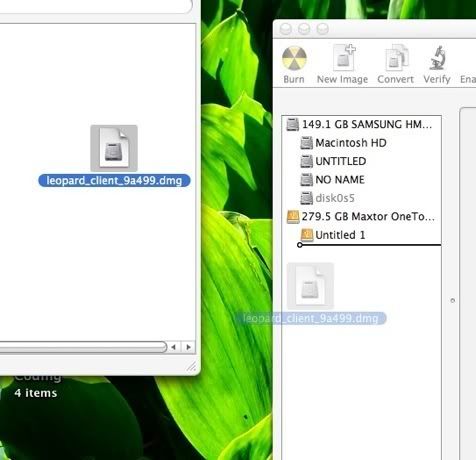Click the Convert toolbar icon
The height and width of the screenshot is (460, 476).
point(396,58)
